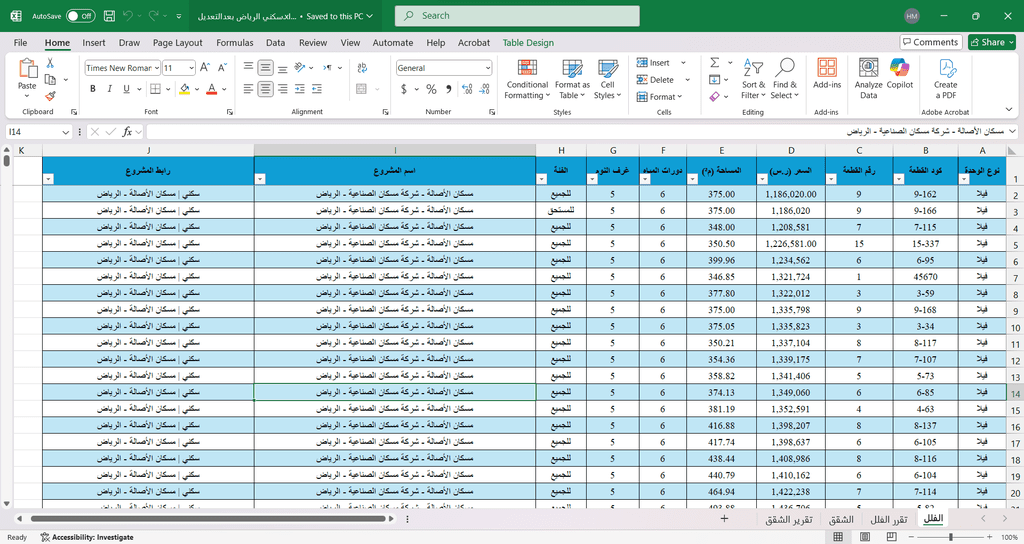Switch to the تقرير الشقق sheet tab

click(788, 519)
